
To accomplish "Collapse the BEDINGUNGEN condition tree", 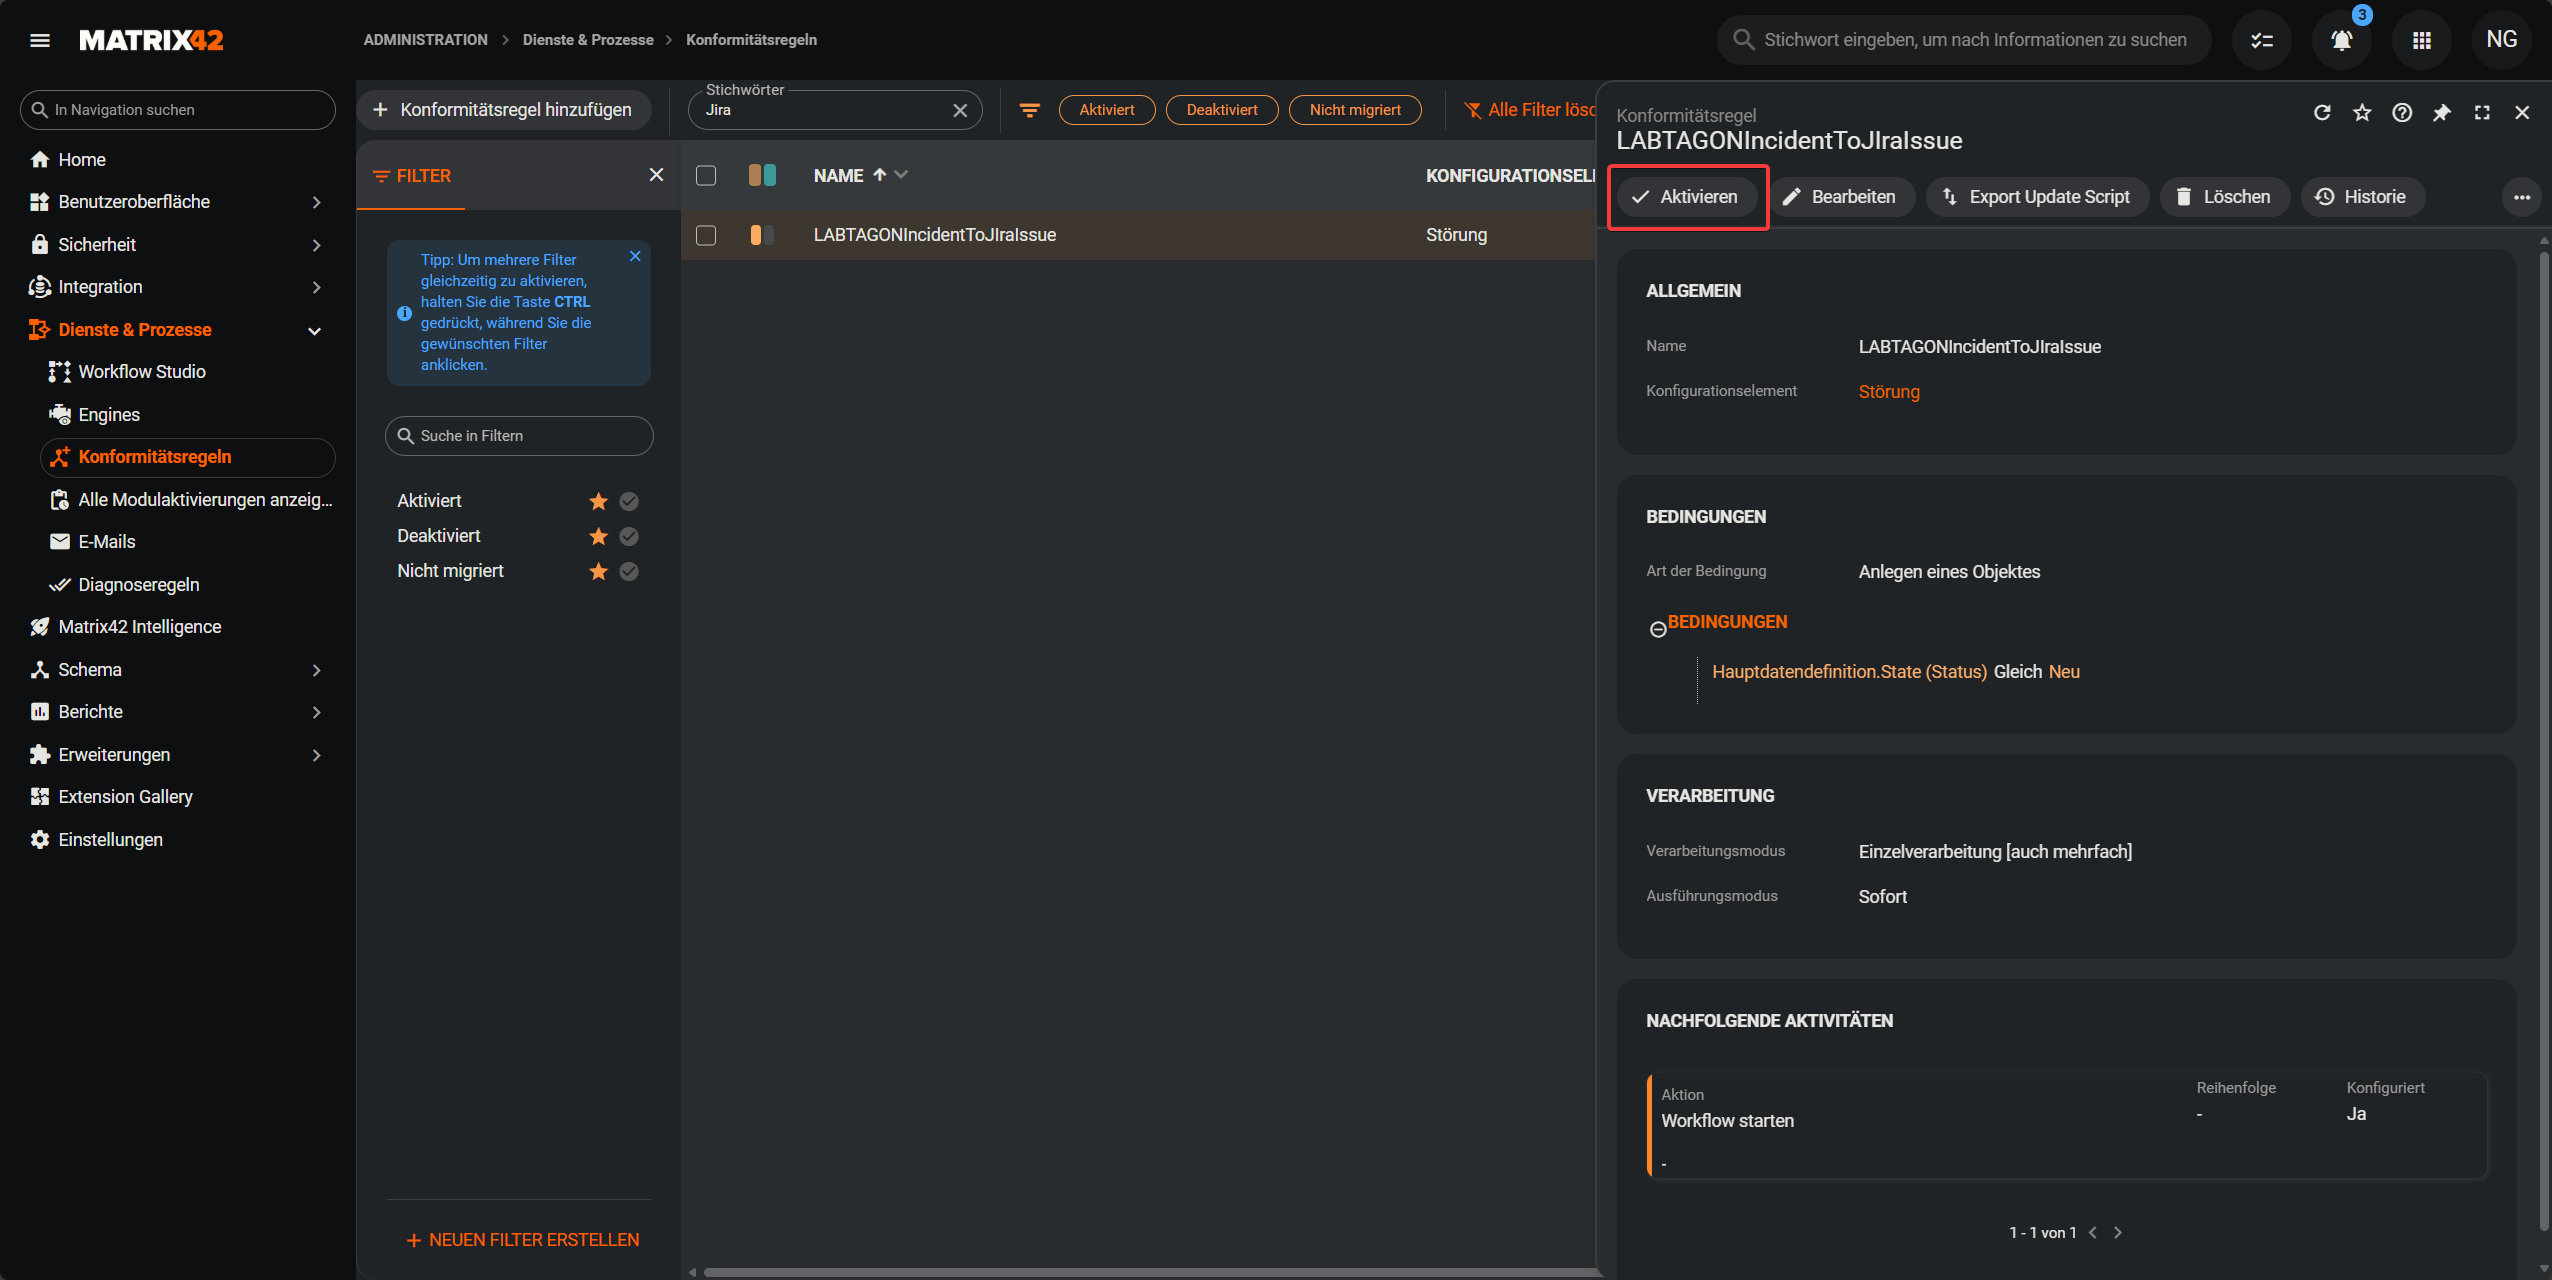I will coord(1657,629).
